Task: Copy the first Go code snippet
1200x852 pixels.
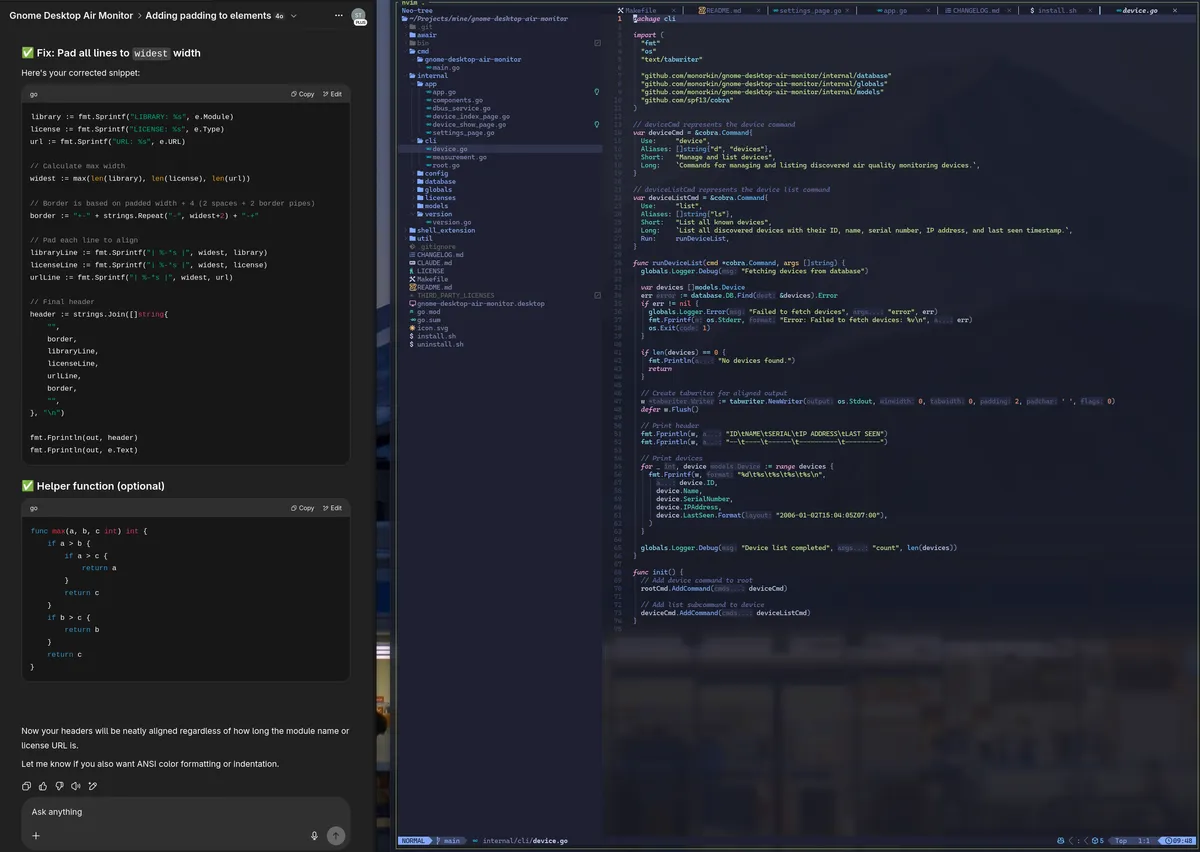Action: point(303,94)
